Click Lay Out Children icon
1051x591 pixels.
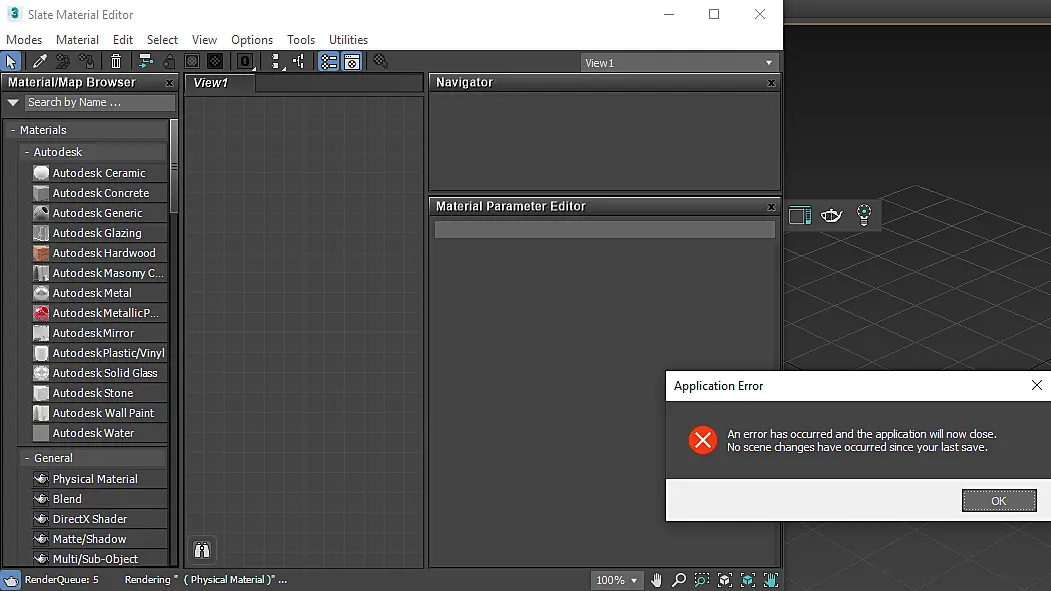299,62
